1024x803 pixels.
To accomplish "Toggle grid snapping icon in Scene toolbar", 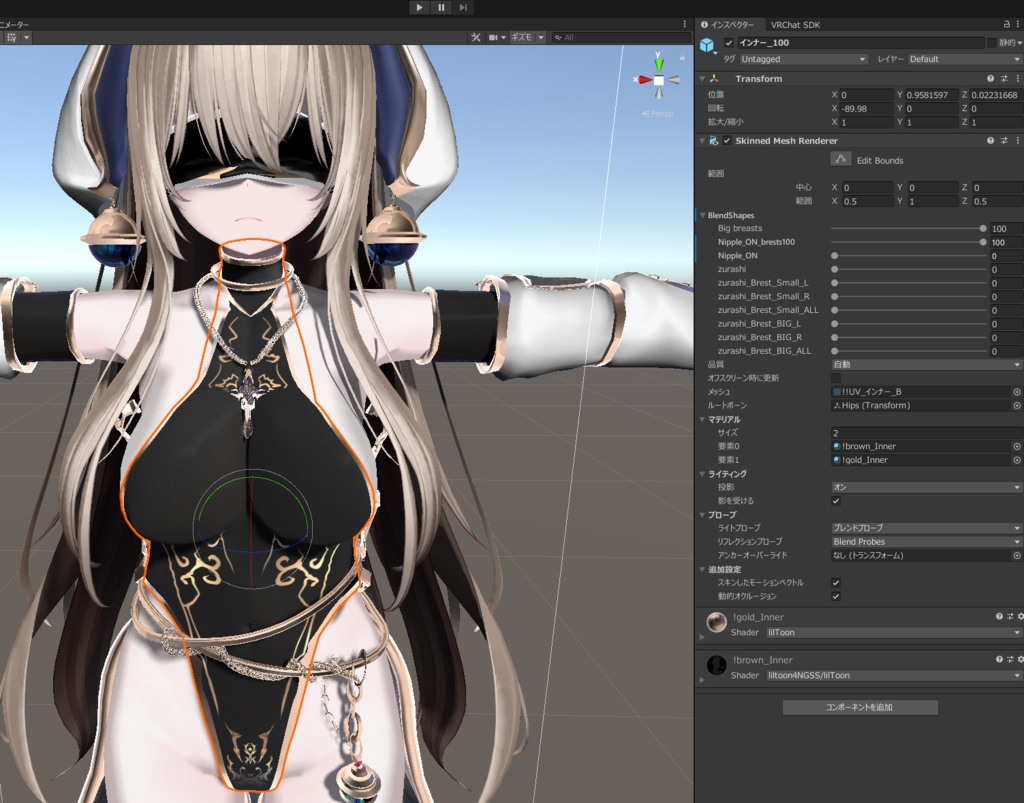I will tap(12, 38).
